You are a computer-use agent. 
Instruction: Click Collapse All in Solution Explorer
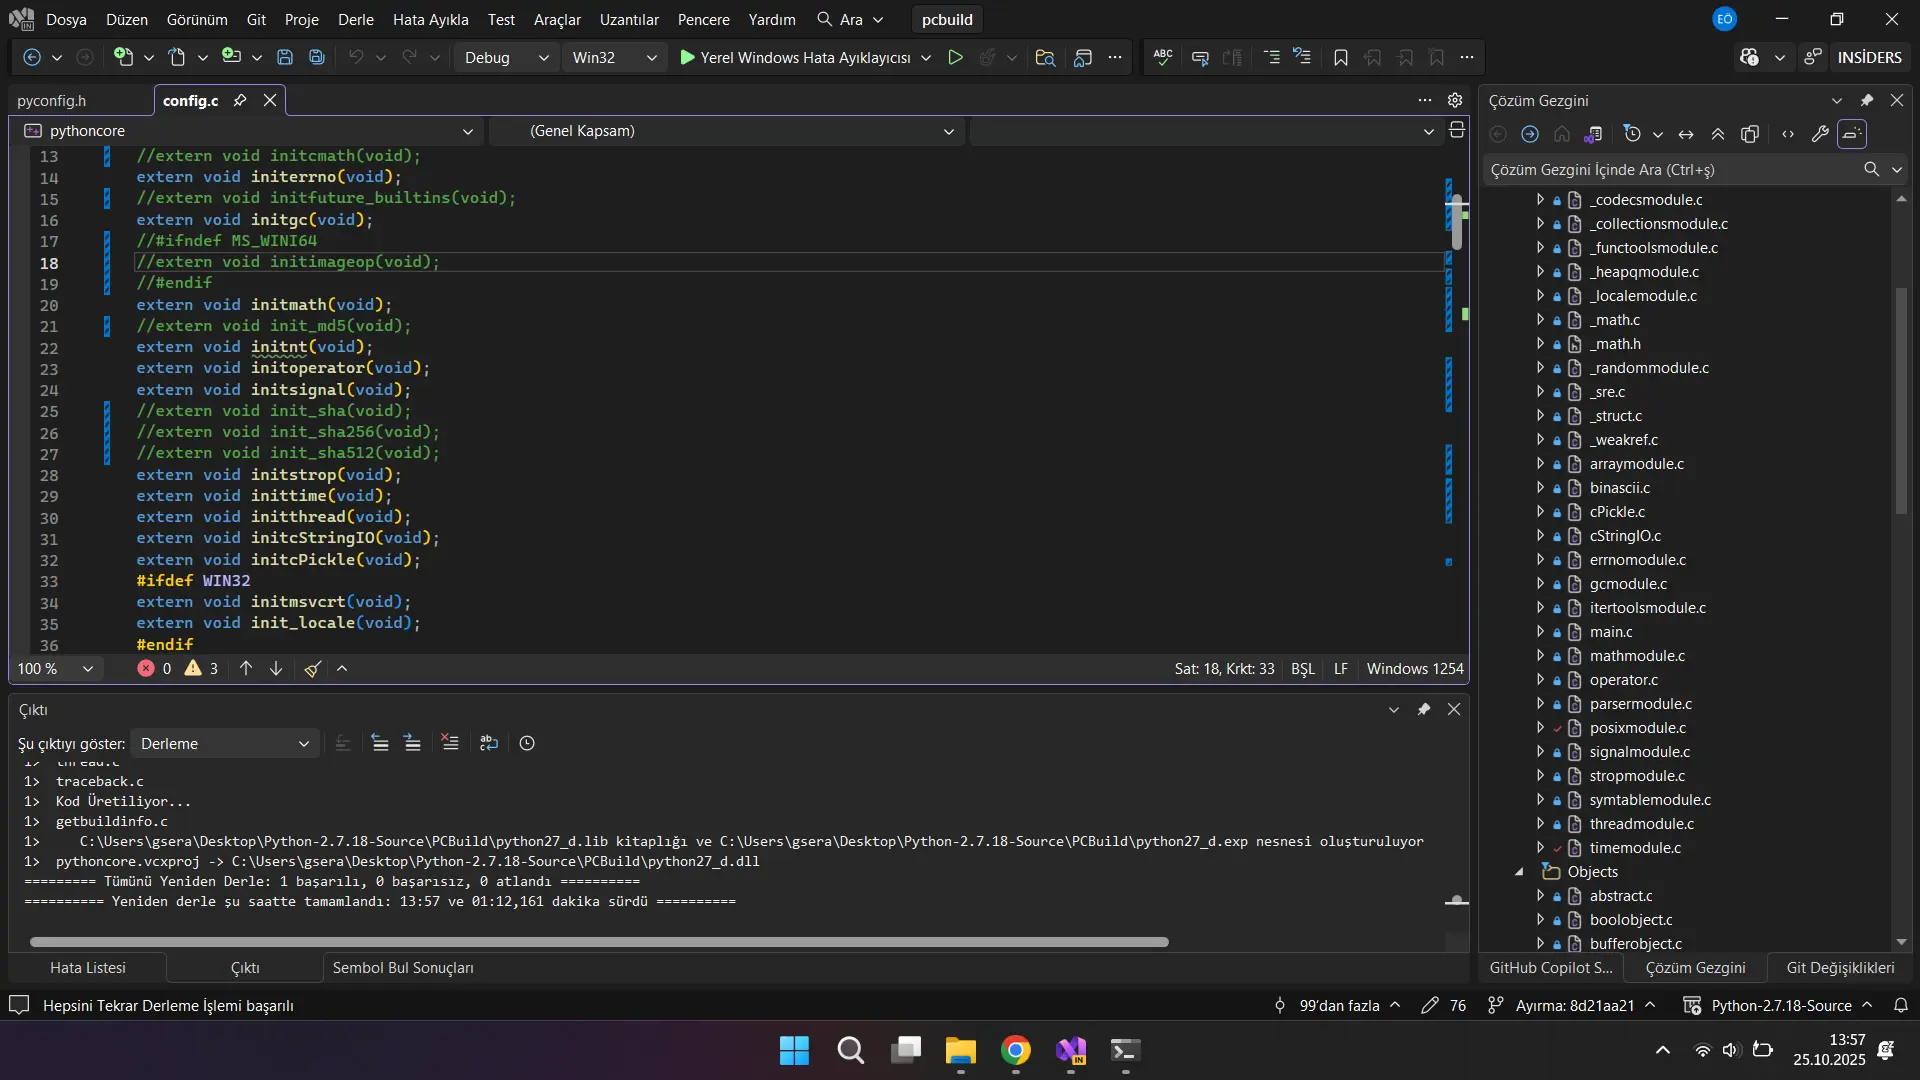(1718, 134)
